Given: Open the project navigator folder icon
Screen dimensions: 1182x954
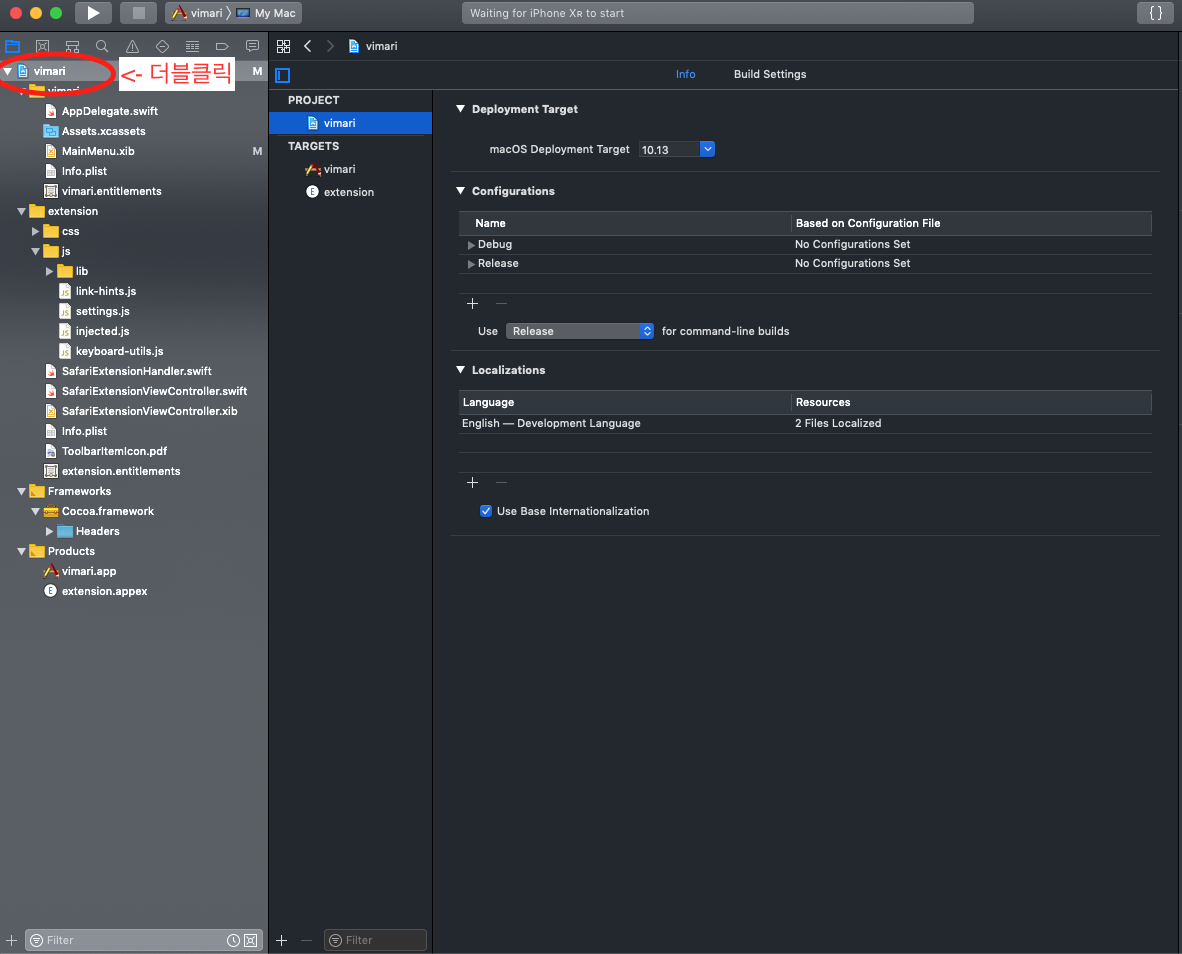Looking at the screenshot, I should point(13,46).
